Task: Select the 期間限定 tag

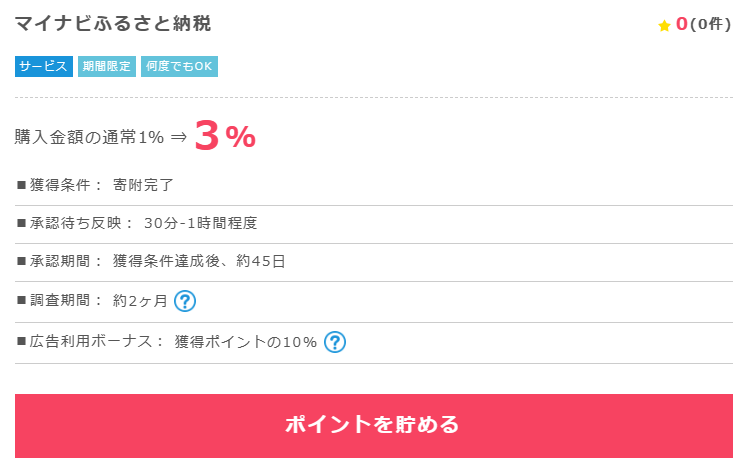Action: point(107,66)
